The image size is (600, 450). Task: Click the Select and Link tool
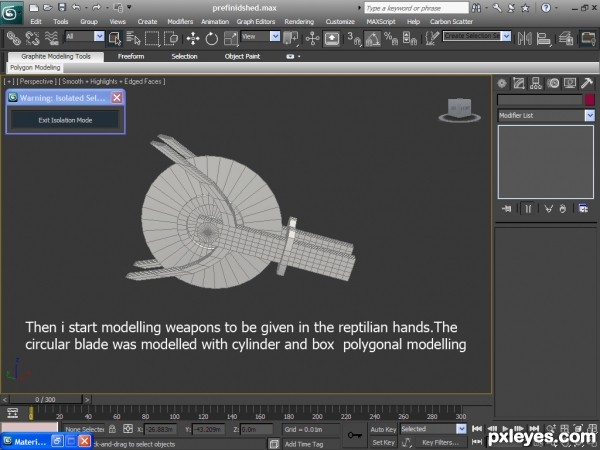(14, 38)
